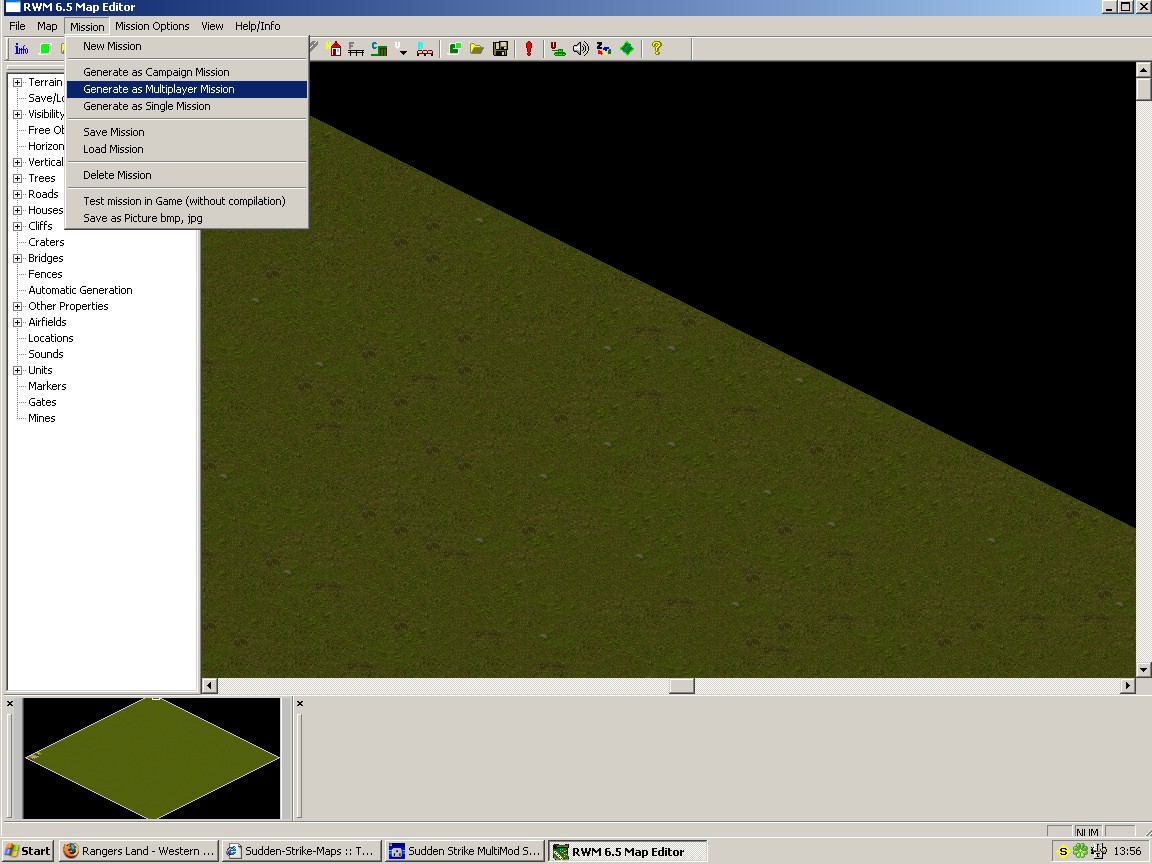Close the minimap panel with its X
The width and height of the screenshot is (1152, 864).
click(x=10, y=704)
